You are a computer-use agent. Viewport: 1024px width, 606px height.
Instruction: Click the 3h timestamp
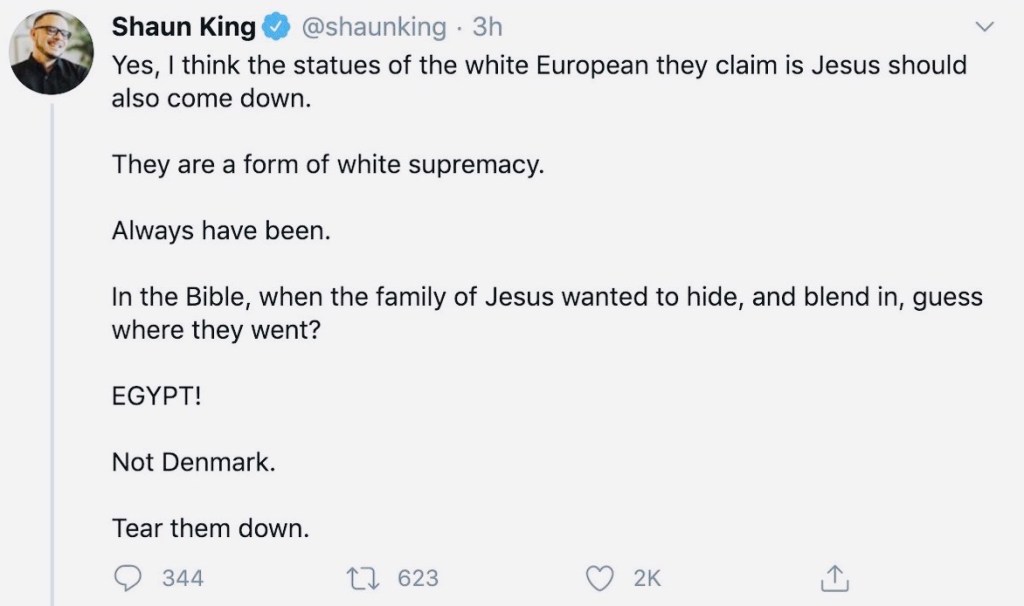(486, 27)
